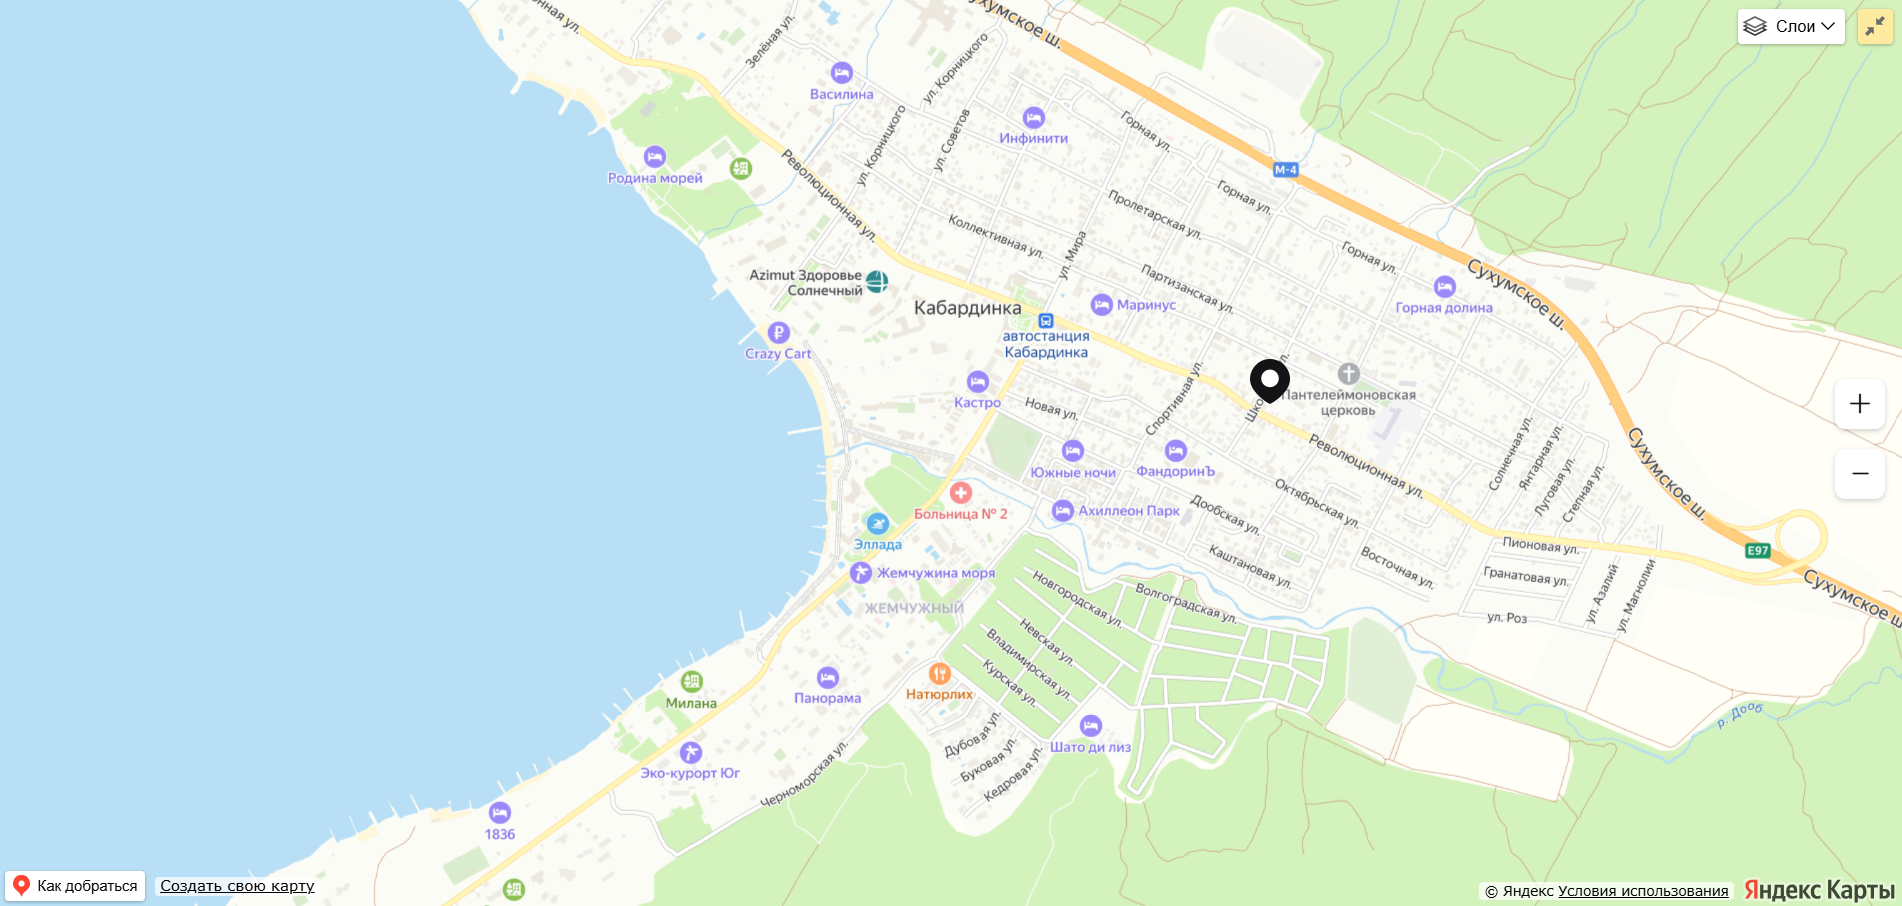Select the Шато ди лиз hotel icon

(x=1091, y=726)
